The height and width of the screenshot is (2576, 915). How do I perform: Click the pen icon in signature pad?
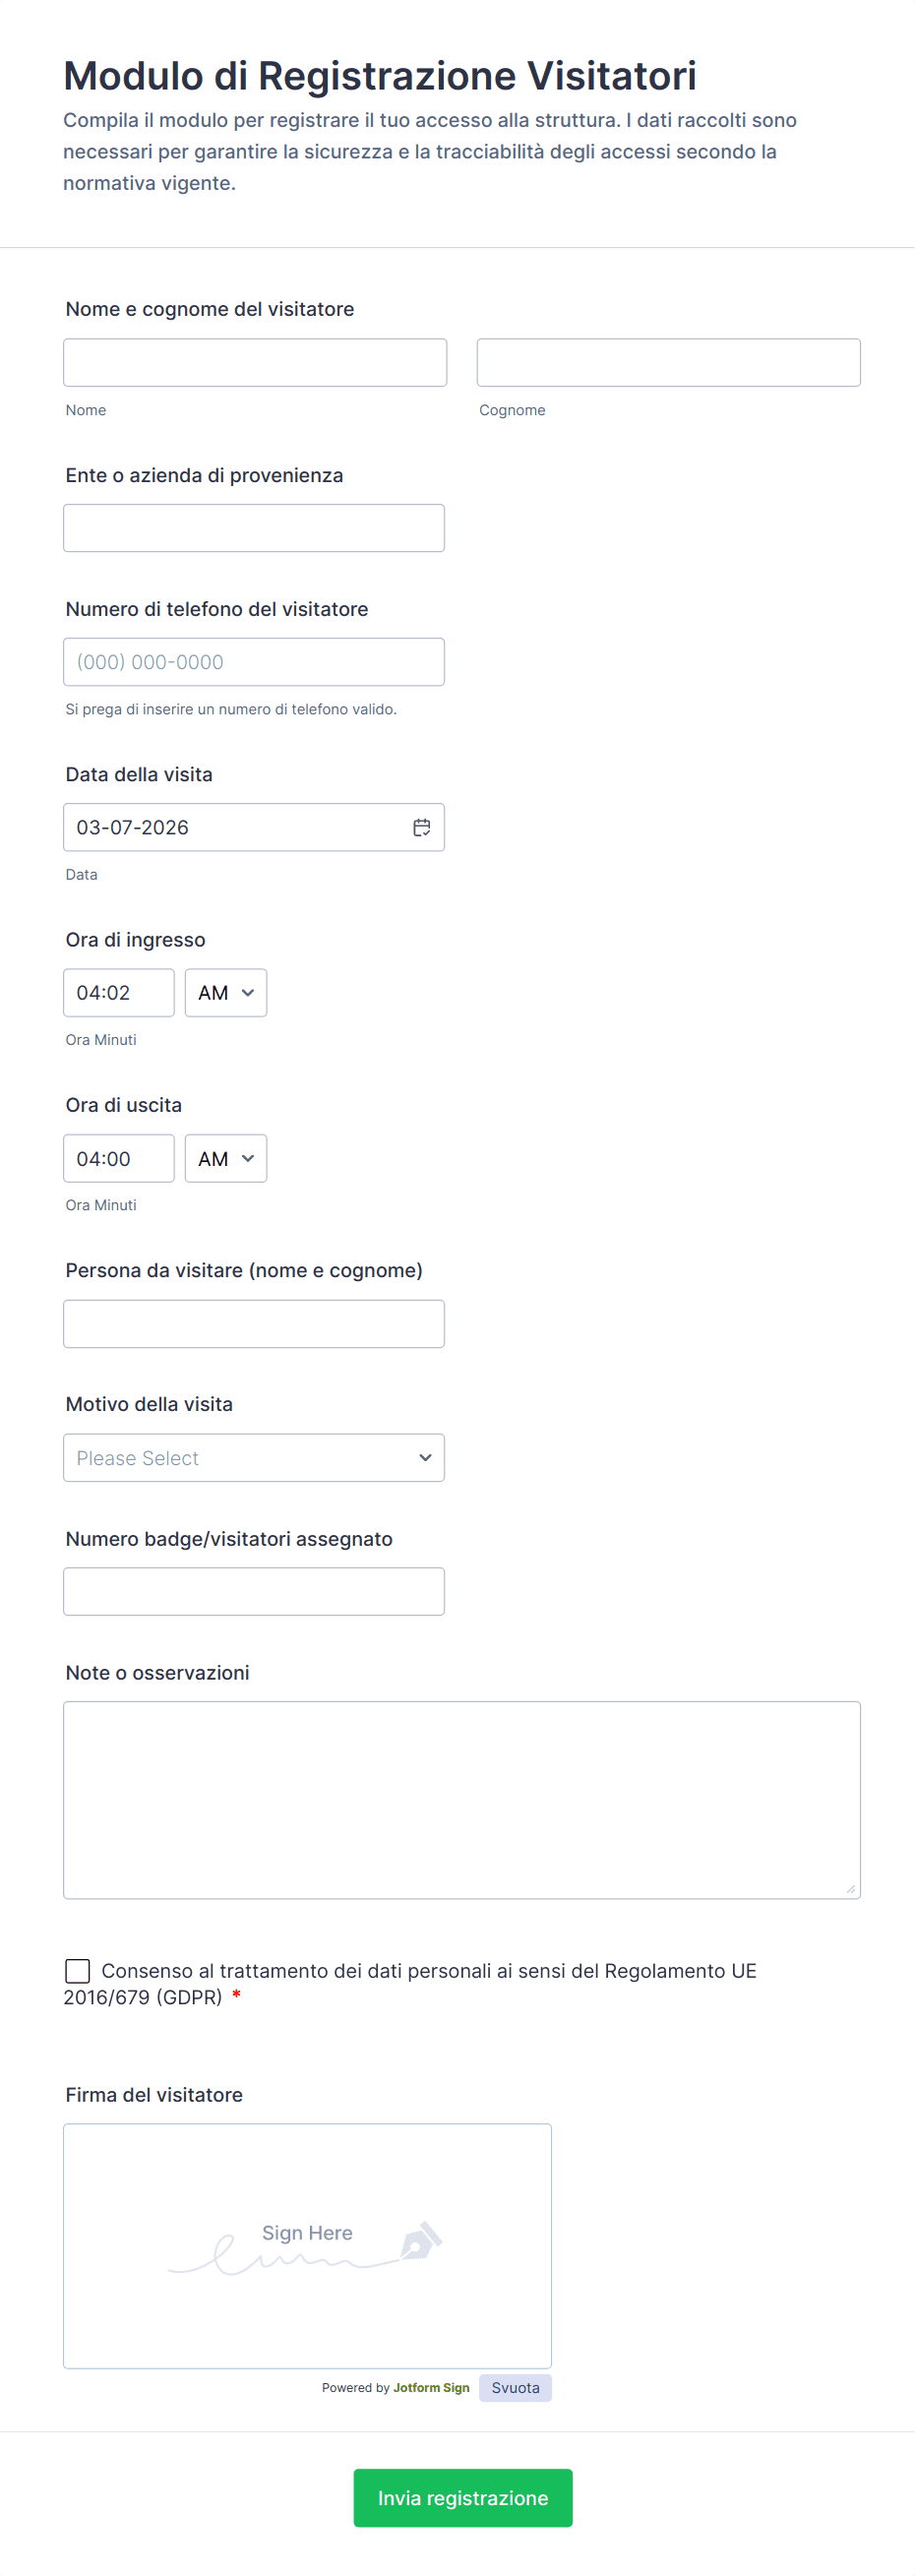click(421, 2241)
